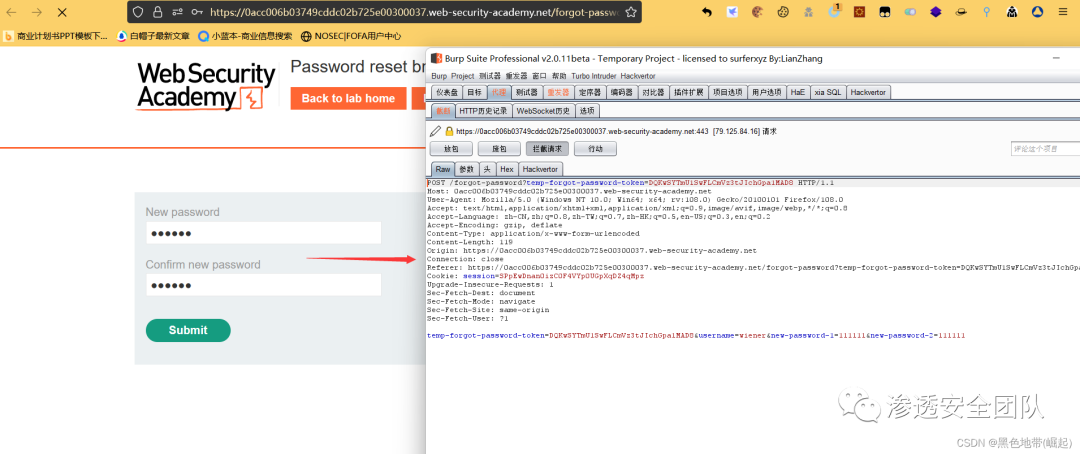Open the 选项 sub-tab under proxy

(587, 110)
